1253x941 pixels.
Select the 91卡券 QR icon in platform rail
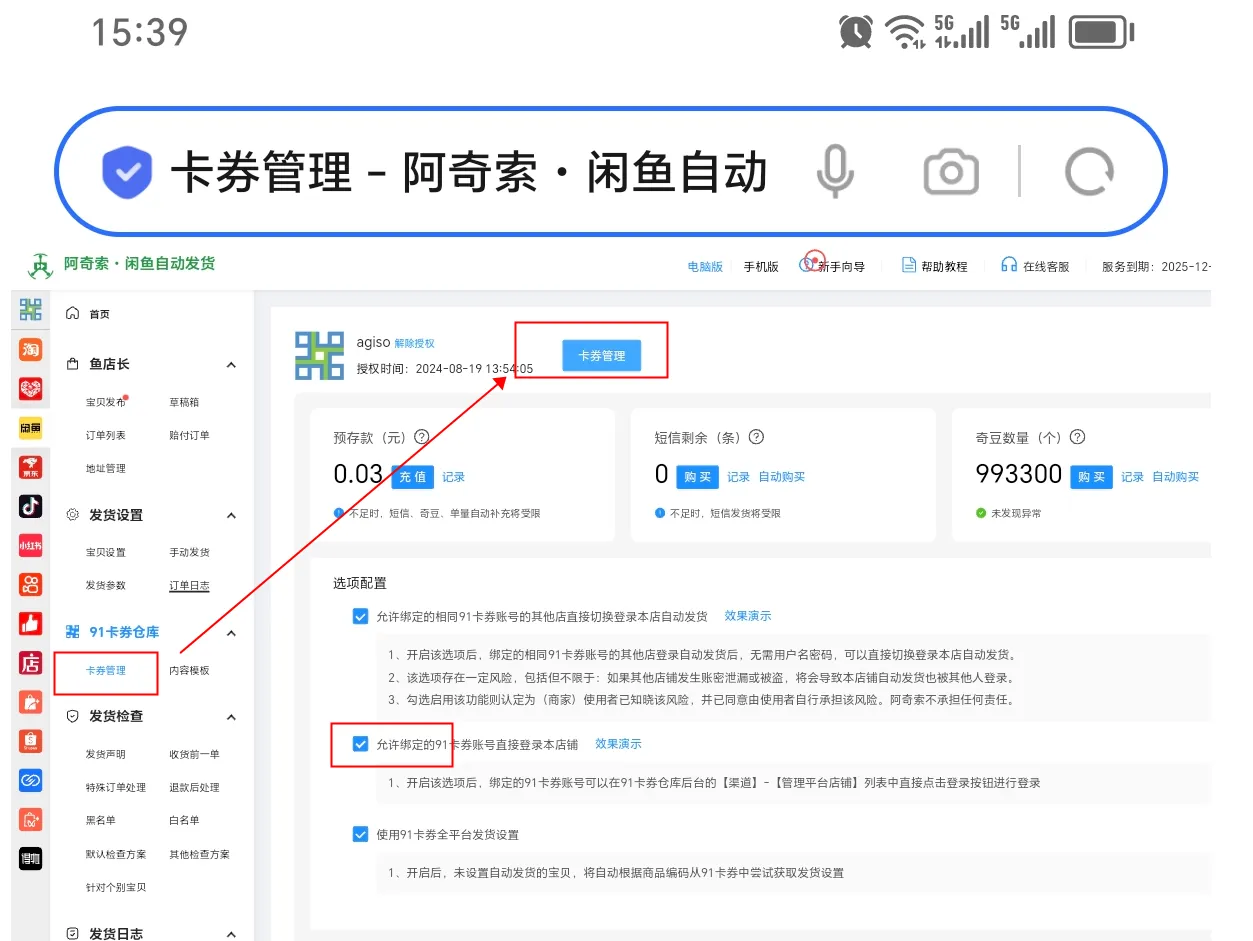[x=30, y=311]
